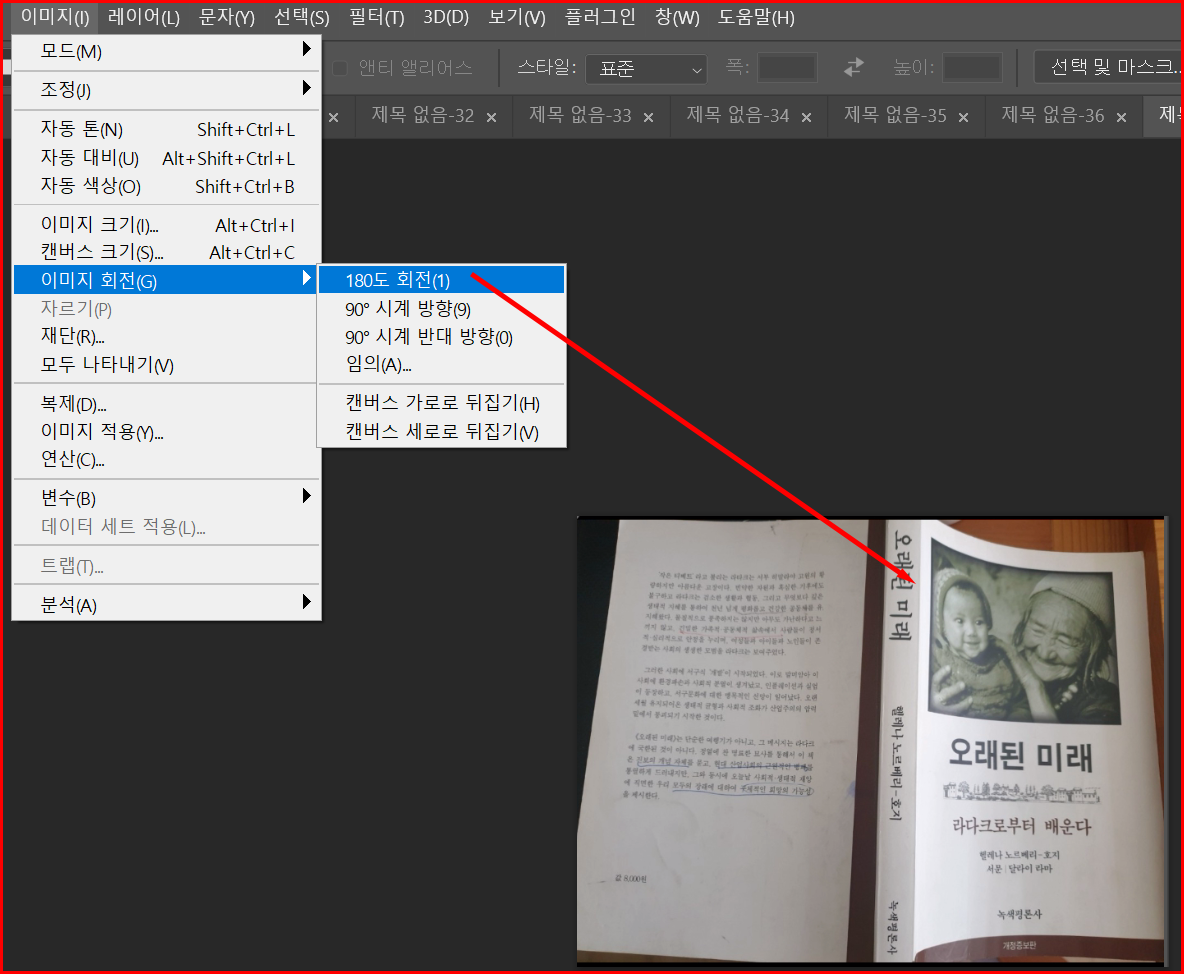
Task: Swap width and height arrows icon
Action: point(853,68)
